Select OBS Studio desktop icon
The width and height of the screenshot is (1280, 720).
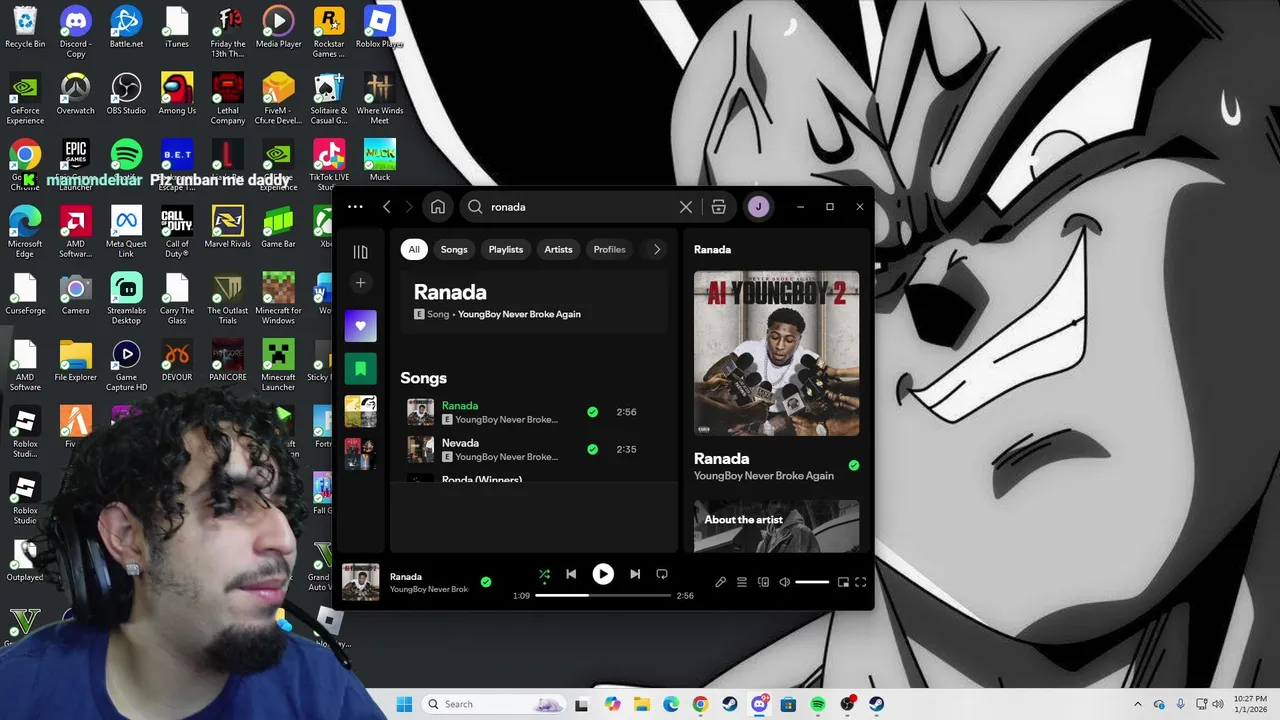126,94
